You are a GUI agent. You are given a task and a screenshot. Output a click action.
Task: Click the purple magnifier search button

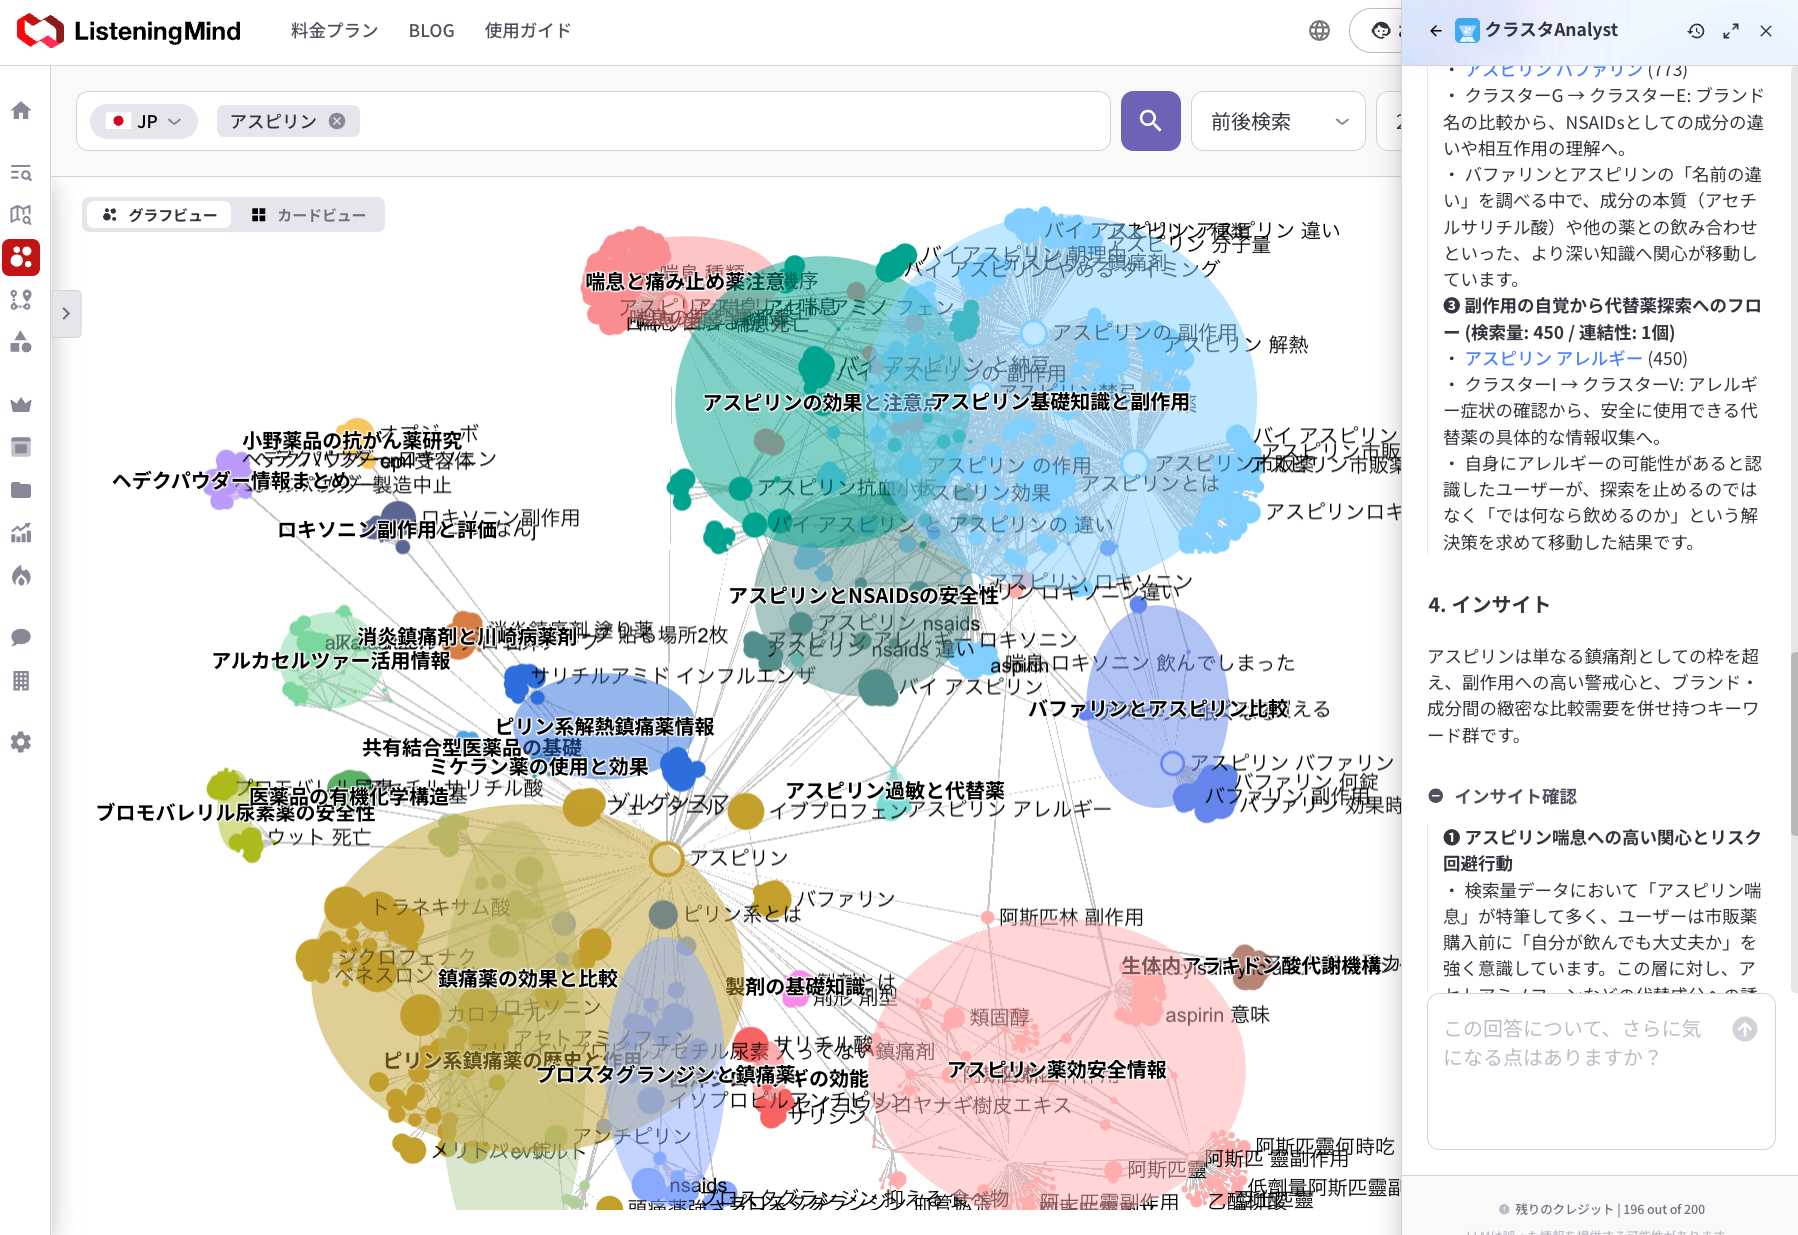point(1150,121)
